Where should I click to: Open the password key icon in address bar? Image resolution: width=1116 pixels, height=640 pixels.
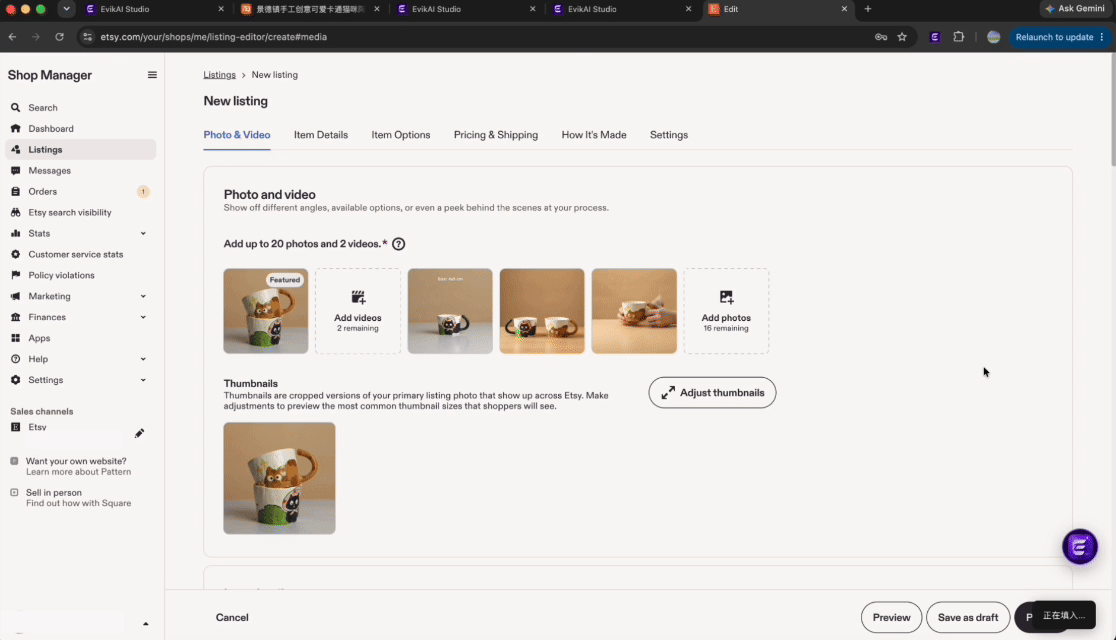pyautogui.click(x=880, y=37)
